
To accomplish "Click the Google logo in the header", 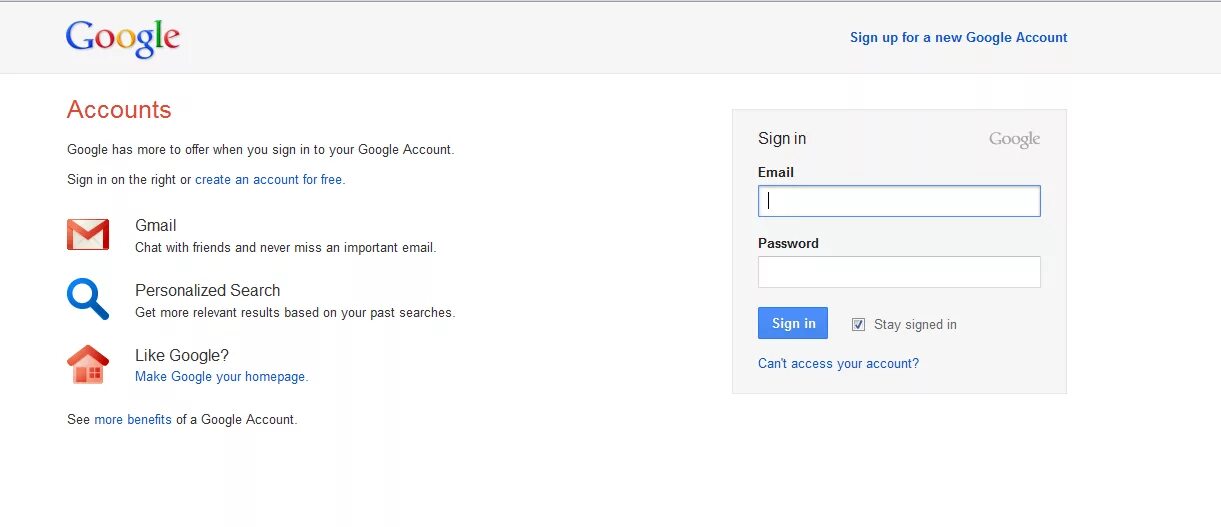I will point(123,38).
